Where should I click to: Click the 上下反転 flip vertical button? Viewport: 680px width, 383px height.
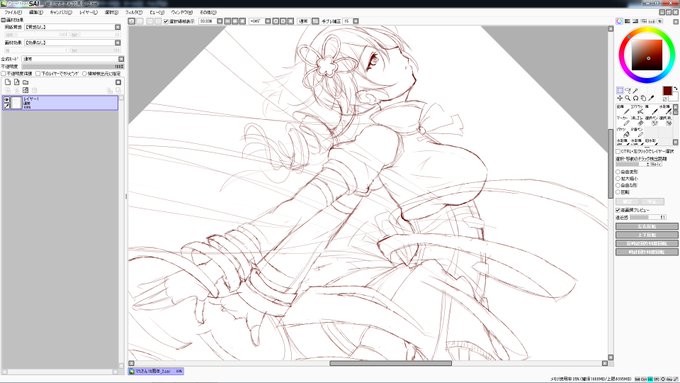point(647,235)
